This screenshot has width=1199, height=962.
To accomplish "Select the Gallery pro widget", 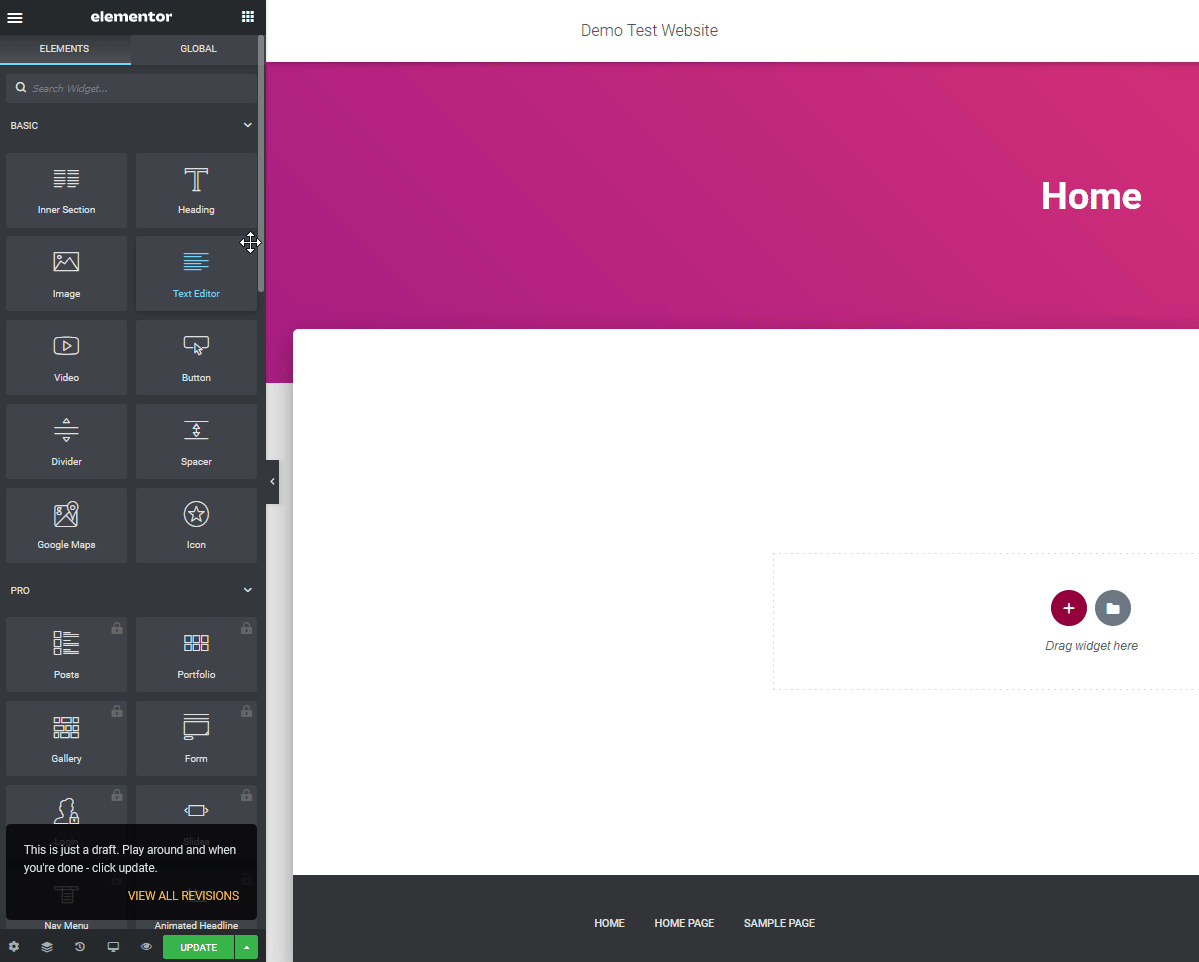I will (67, 739).
